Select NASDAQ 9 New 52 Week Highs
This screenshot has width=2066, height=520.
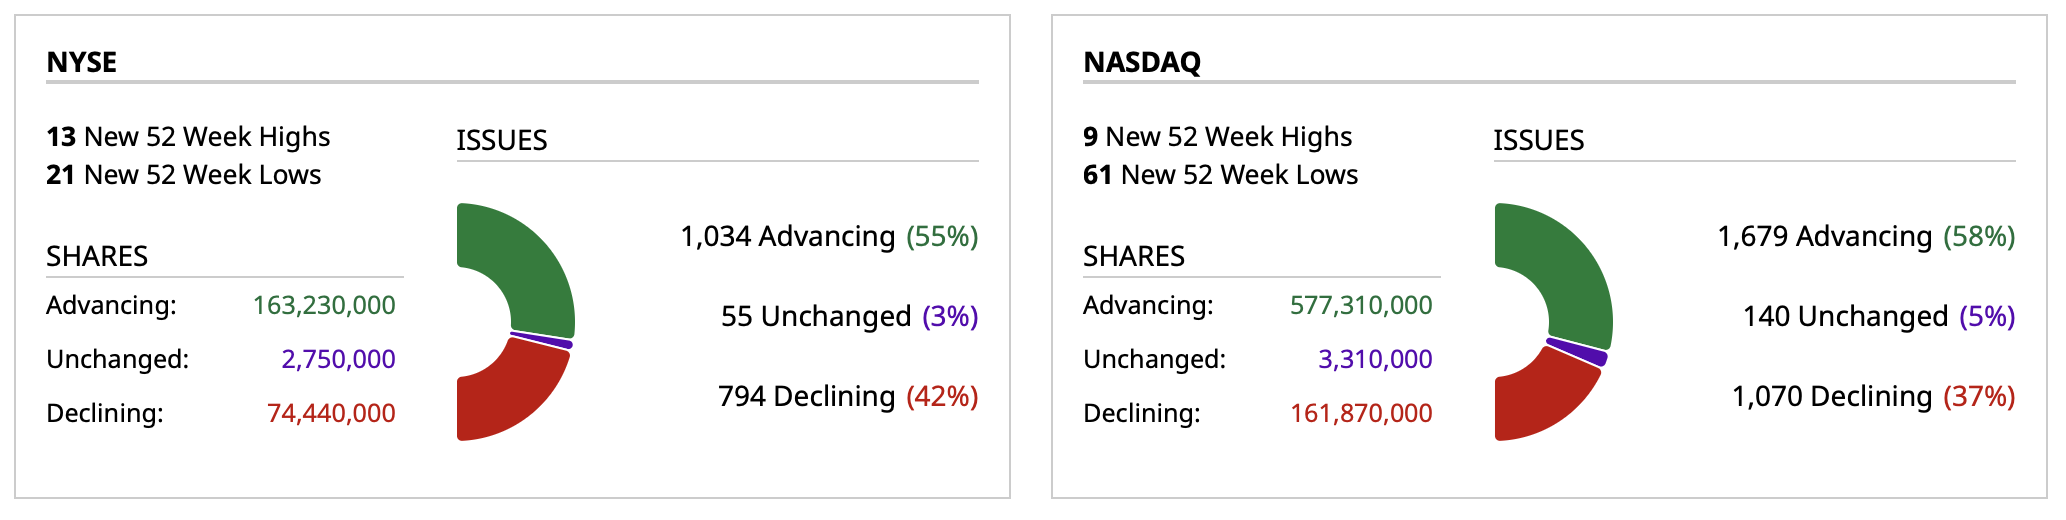click(x=1217, y=137)
